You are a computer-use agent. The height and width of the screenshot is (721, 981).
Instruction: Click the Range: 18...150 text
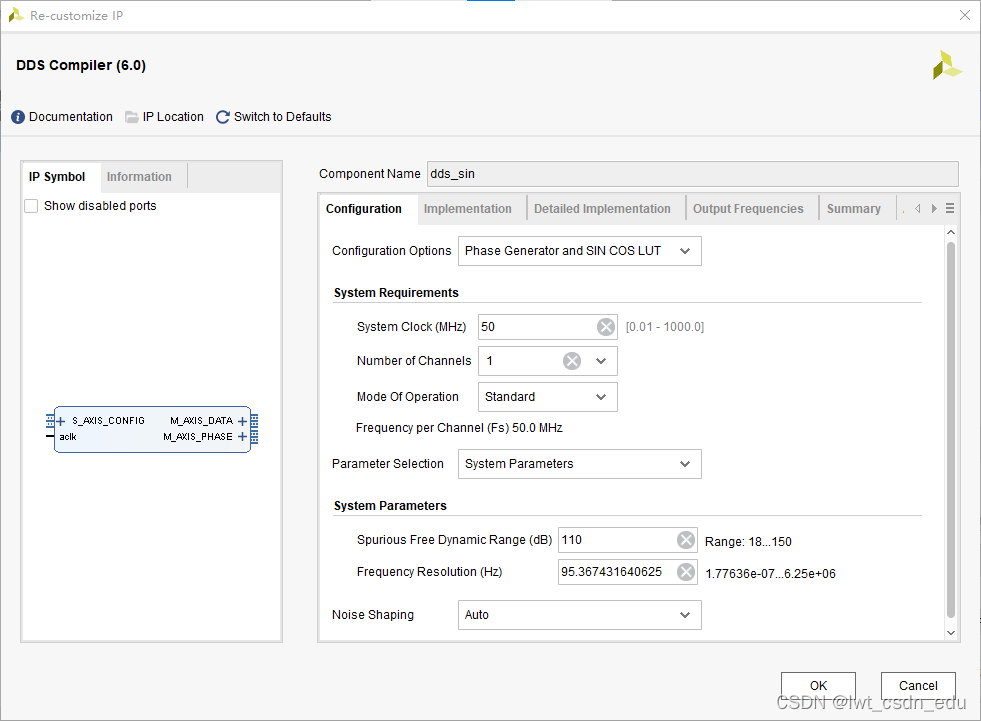pos(748,542)
